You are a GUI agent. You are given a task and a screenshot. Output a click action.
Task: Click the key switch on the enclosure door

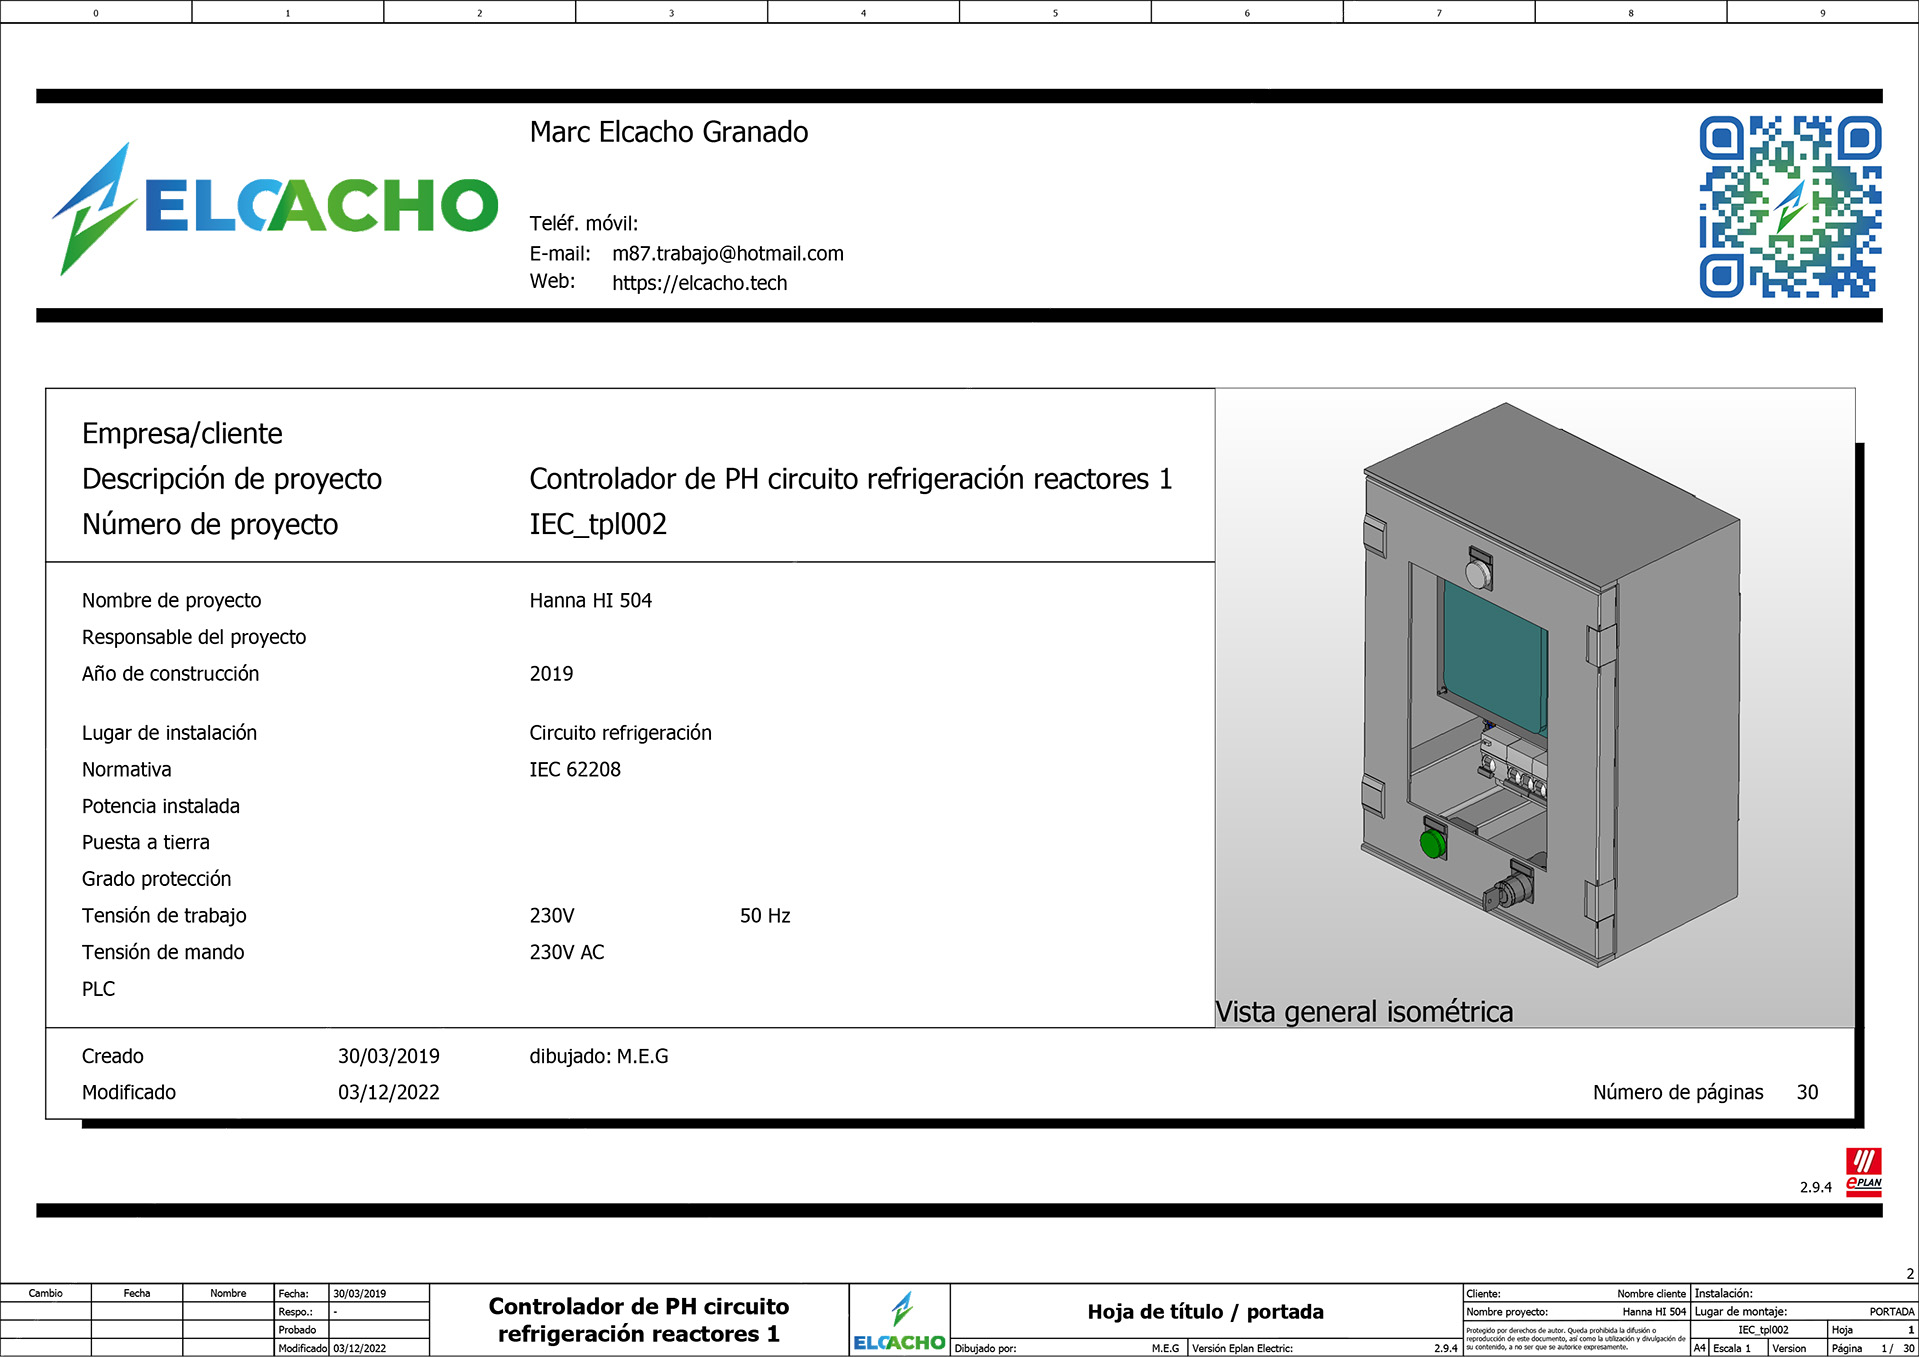tap(1510, 890)
